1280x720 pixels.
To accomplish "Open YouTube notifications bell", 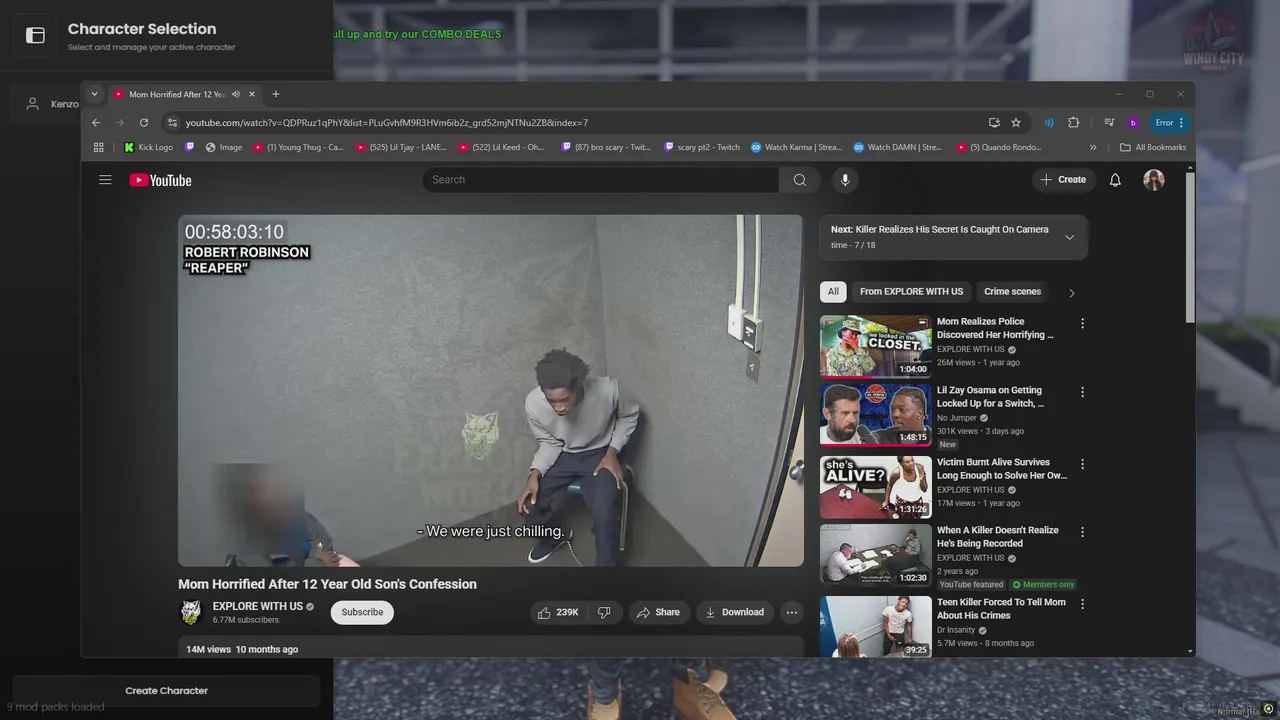I will point(1115,180).
